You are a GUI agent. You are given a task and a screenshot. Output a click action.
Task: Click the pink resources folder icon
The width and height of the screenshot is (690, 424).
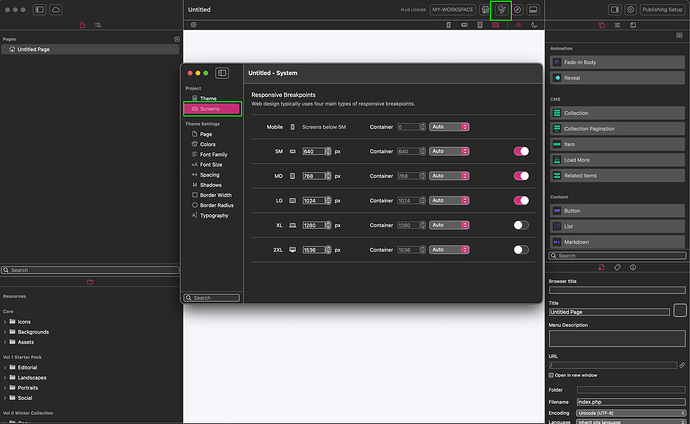pyautogui.click(x=90, y=282)
